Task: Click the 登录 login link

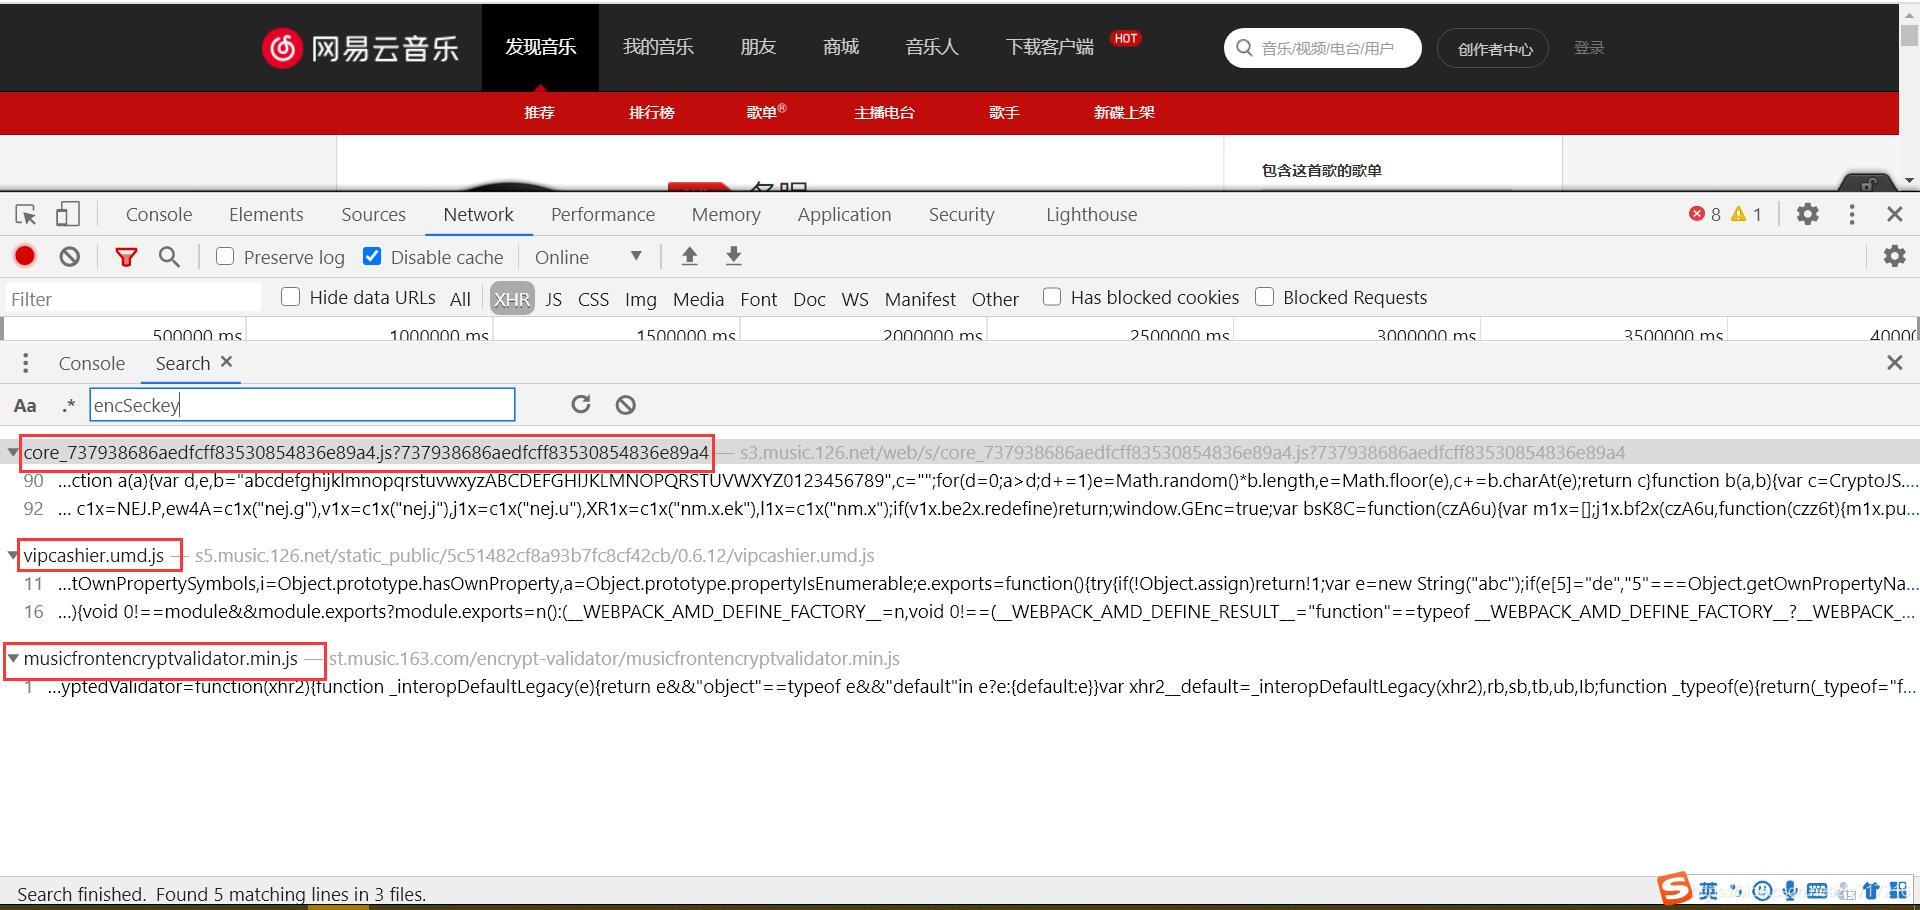Action: 1589,47
